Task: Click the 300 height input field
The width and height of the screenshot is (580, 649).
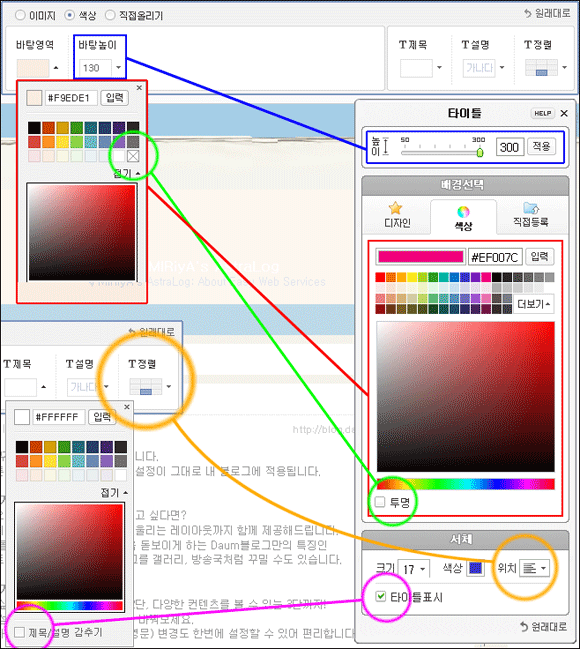Action: tap(510, 147)
